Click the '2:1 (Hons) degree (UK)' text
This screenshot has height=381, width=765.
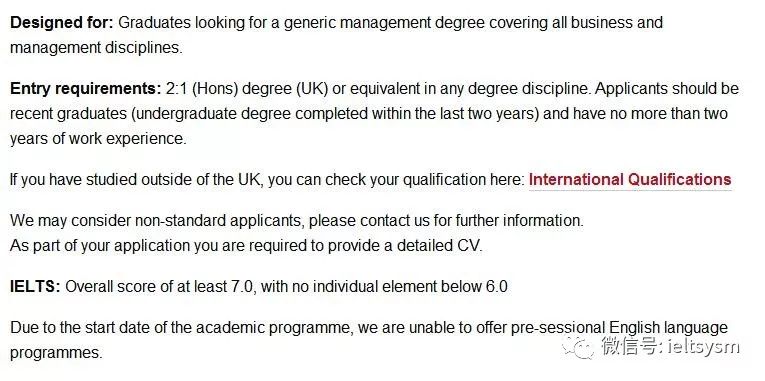pos(247,89)
